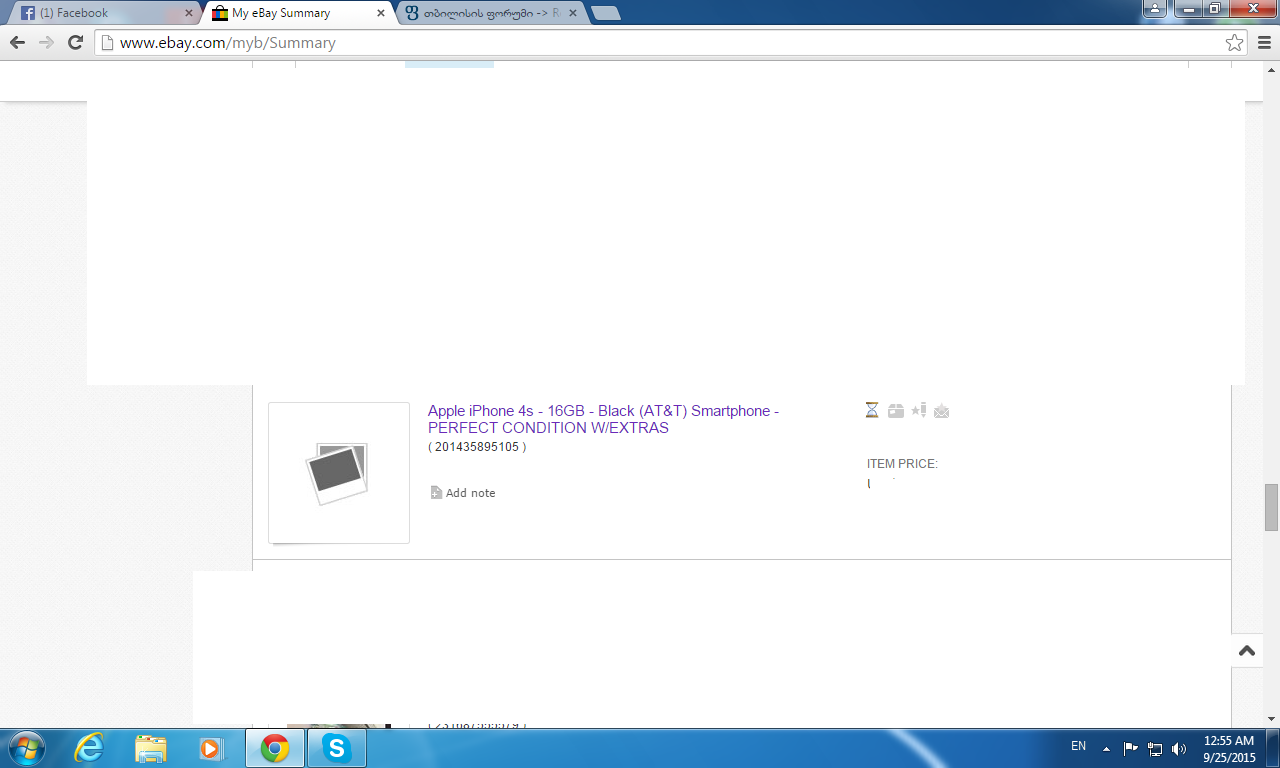
Task: Switch to the (1) Facebook tab
Action: [x=104, y=14]
